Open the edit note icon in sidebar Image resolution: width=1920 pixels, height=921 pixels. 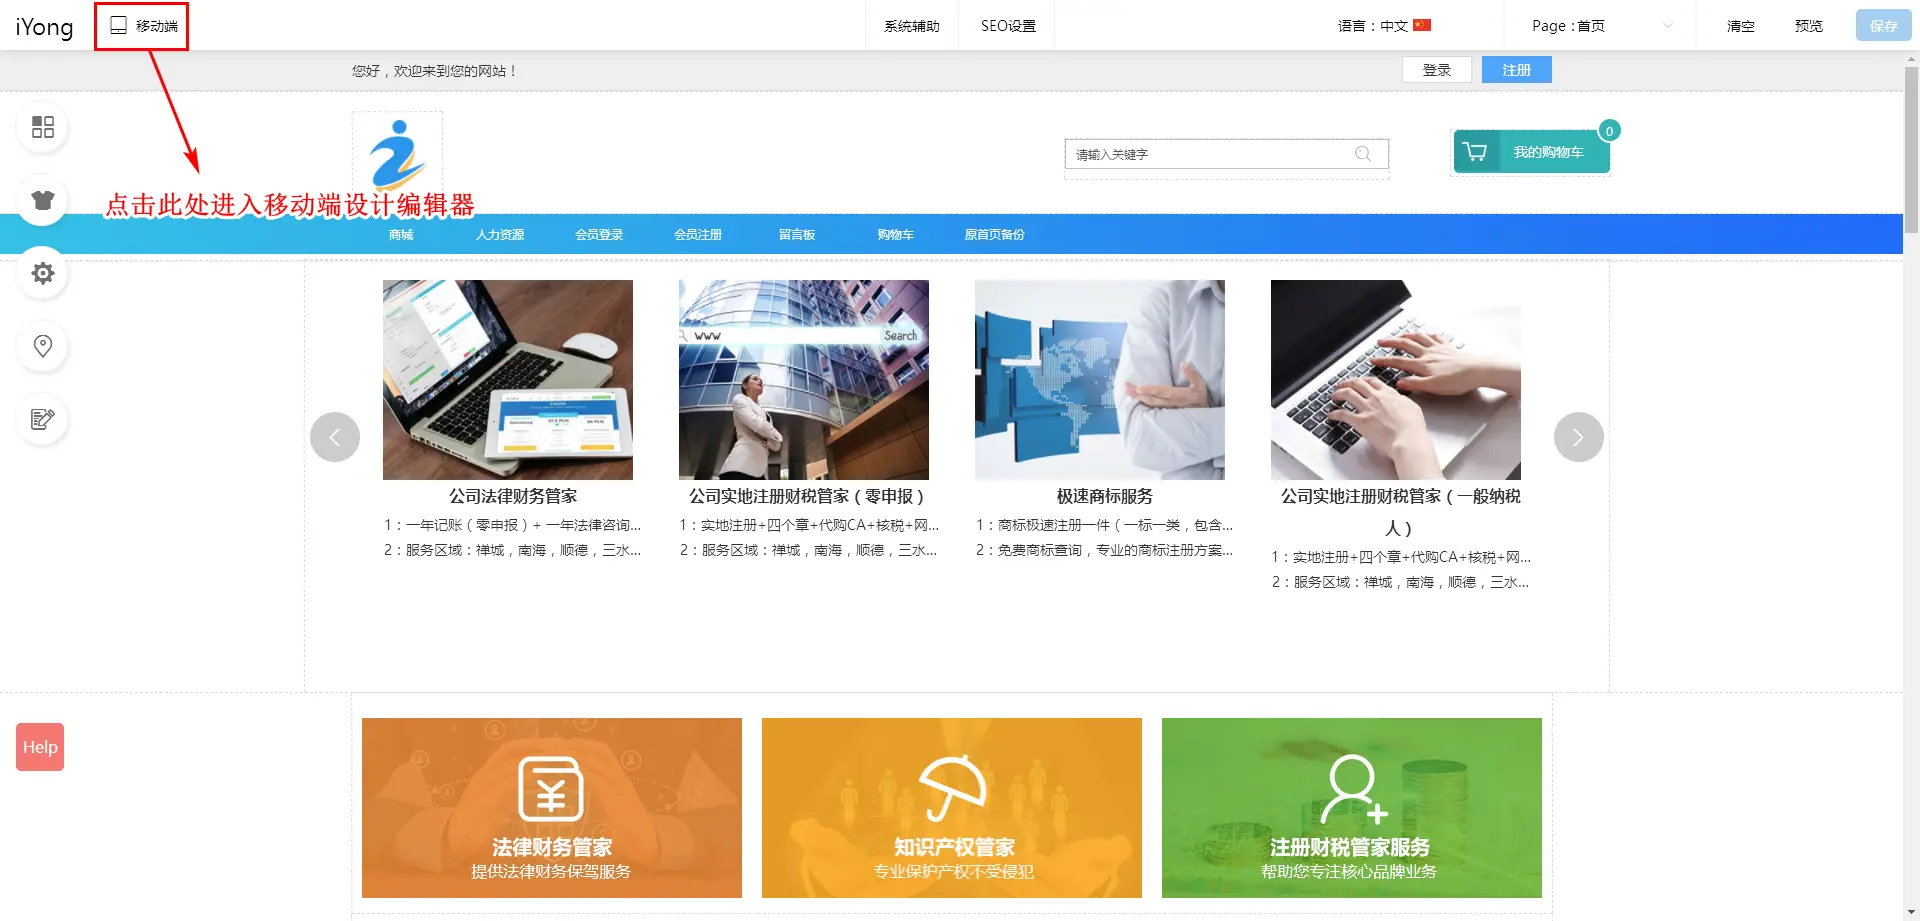(43, 419)
